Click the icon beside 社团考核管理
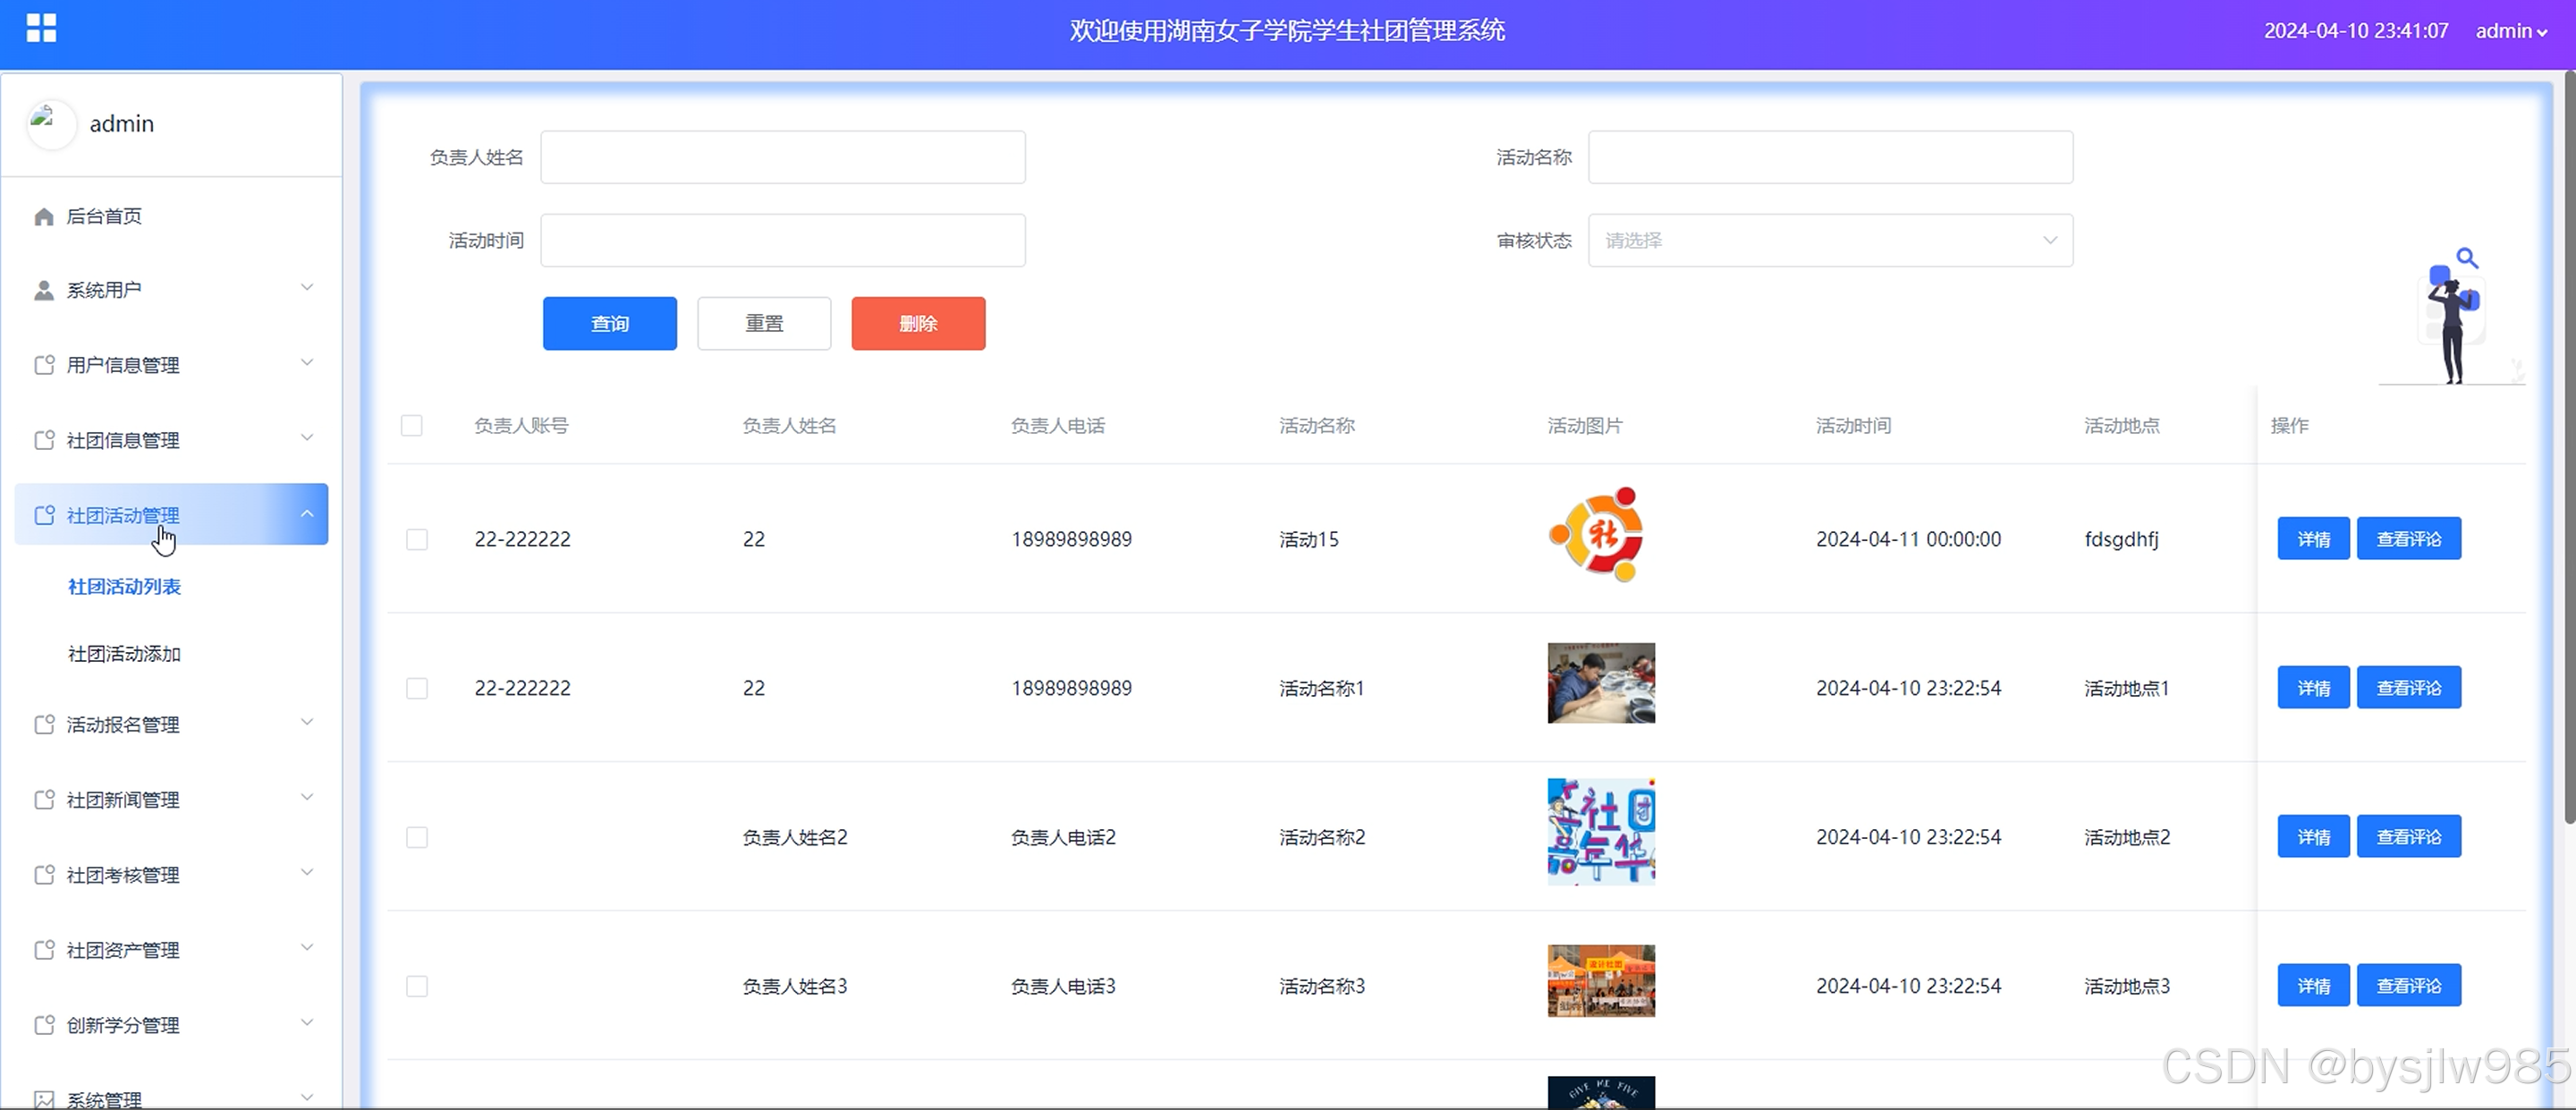This screenshot has width=2576, height=1110. (44, 874)
